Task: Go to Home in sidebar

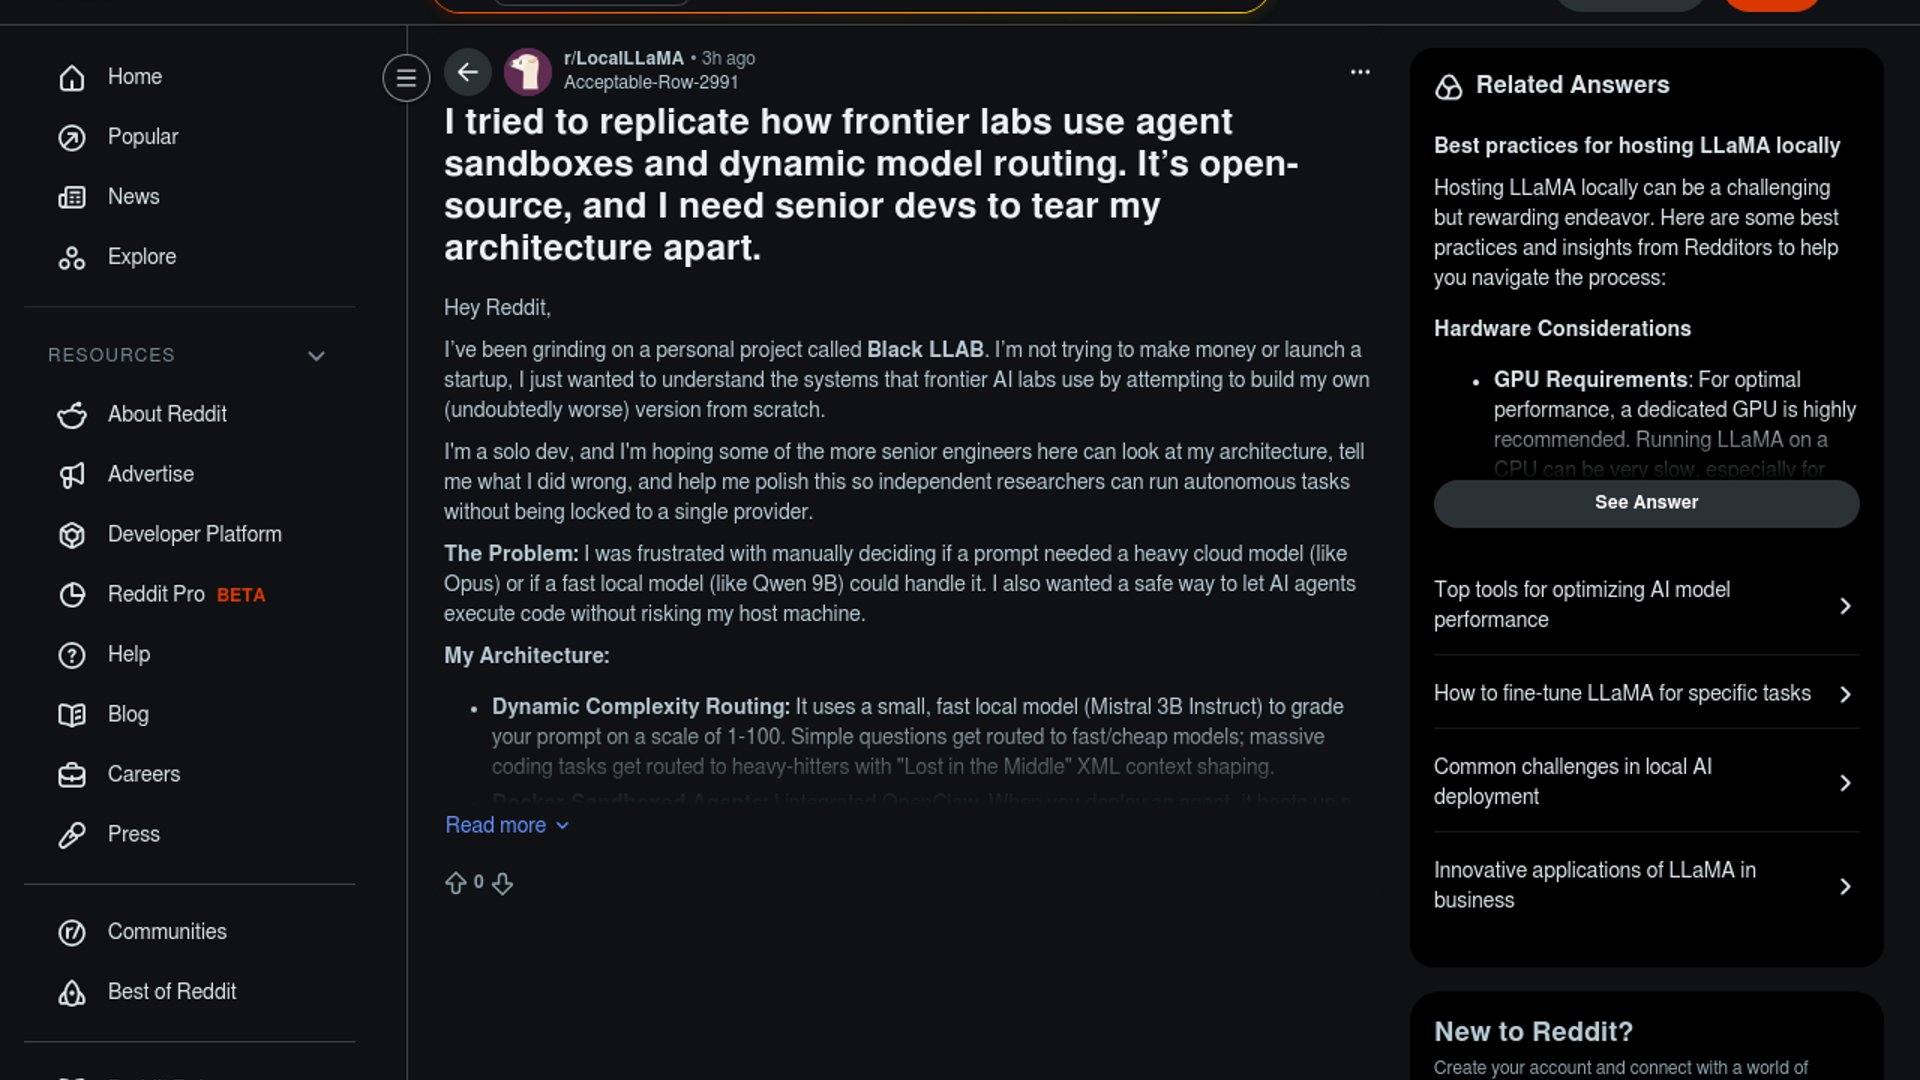Action: point(134,77)
